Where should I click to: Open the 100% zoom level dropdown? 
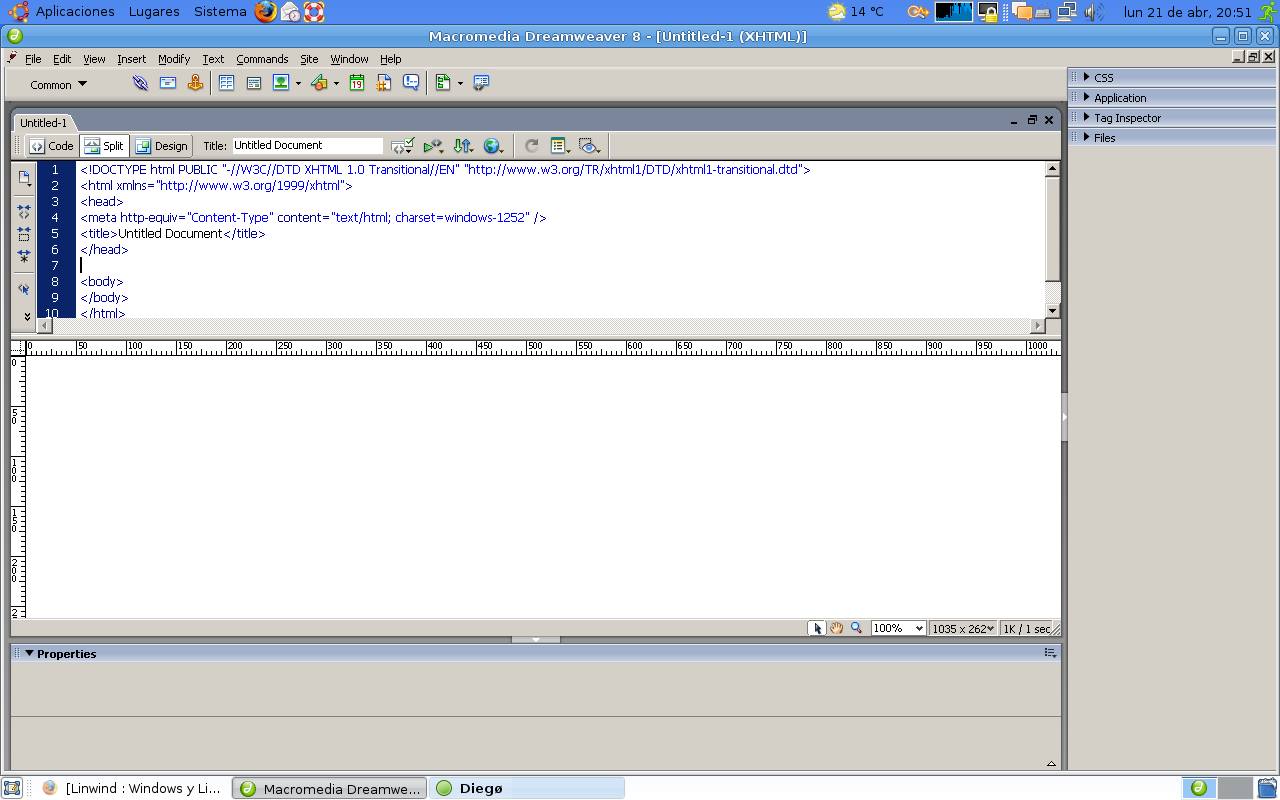[897, 628]
